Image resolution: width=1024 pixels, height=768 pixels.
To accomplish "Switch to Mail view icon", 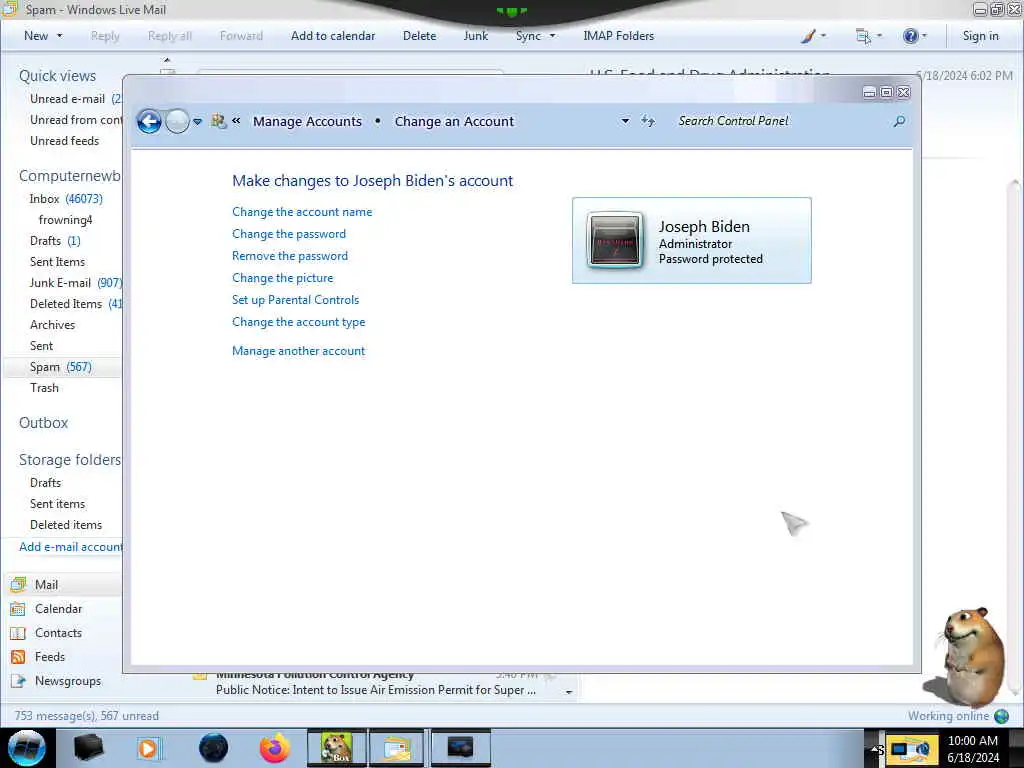I will click(x=18, y=584).
